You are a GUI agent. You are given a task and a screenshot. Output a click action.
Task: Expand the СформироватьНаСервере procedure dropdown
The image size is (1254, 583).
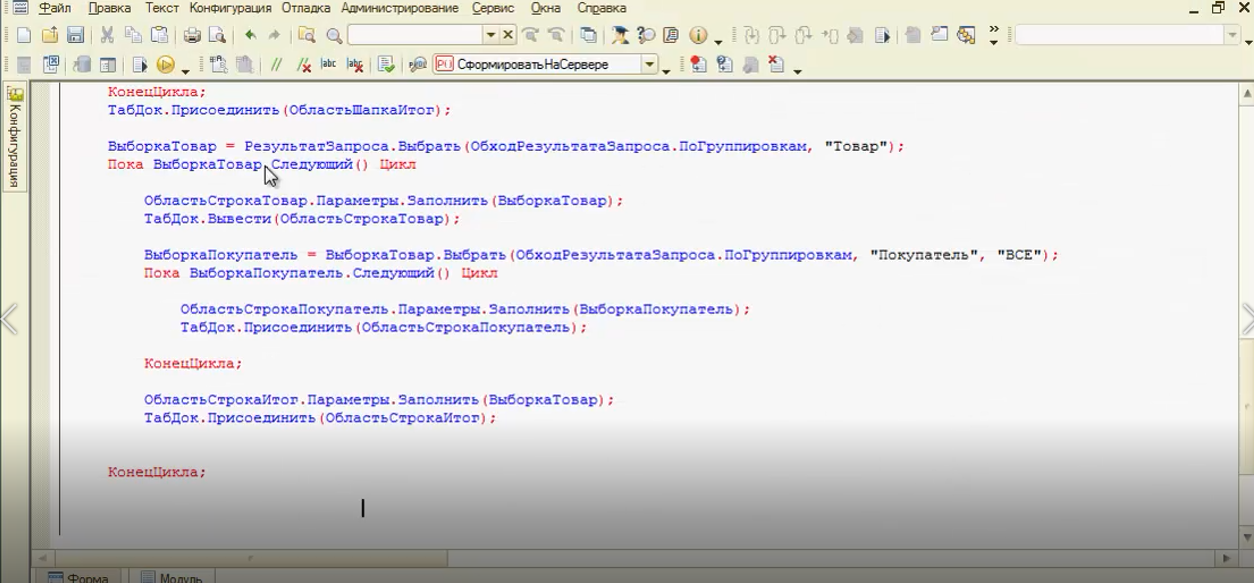[650, 65]
